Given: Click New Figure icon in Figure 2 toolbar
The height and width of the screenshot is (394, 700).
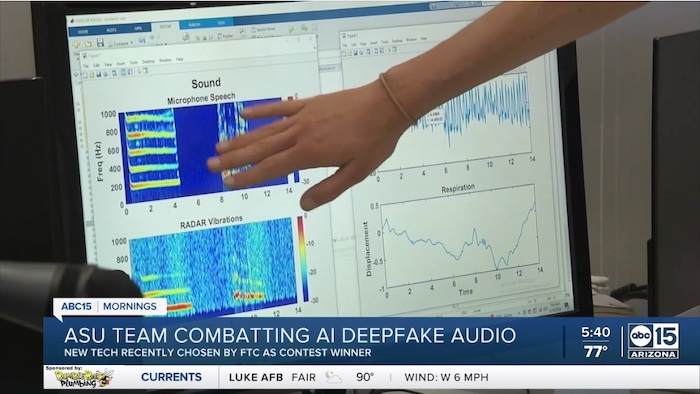Looking at the screenshot, I should 345,54.
